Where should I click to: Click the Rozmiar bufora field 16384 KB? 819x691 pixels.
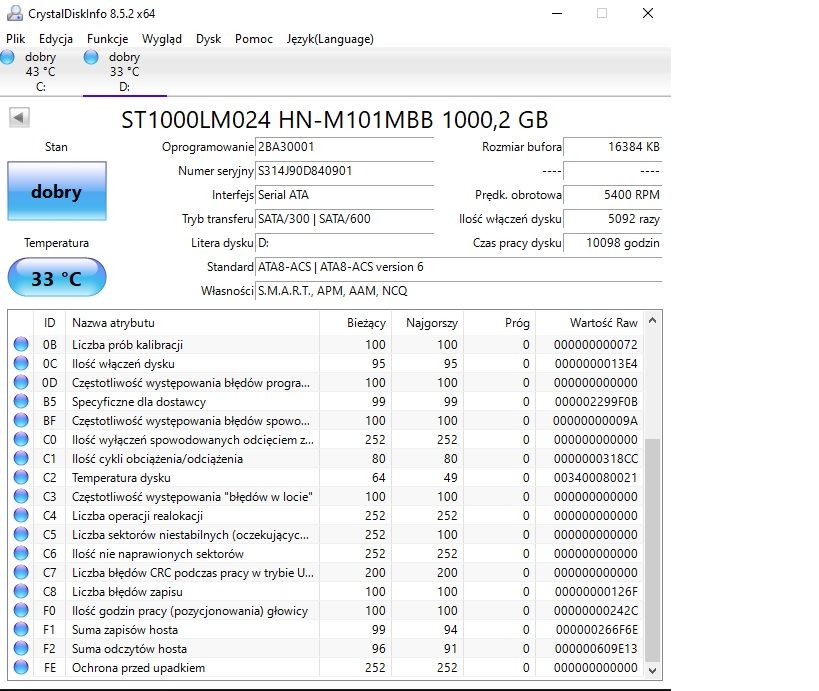pyautogui.click(x=612, y=147)
